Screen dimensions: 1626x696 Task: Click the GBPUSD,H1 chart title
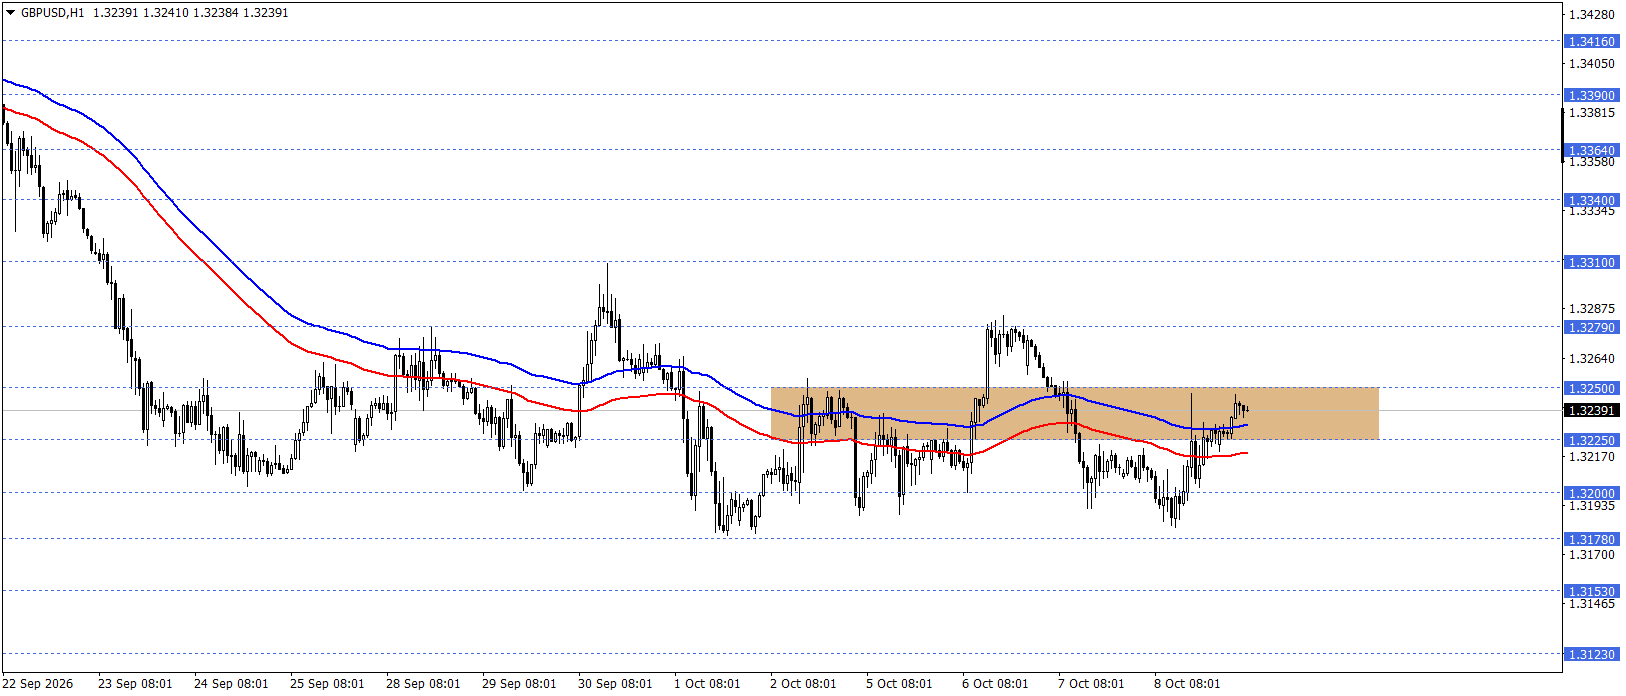pos(53,13)
